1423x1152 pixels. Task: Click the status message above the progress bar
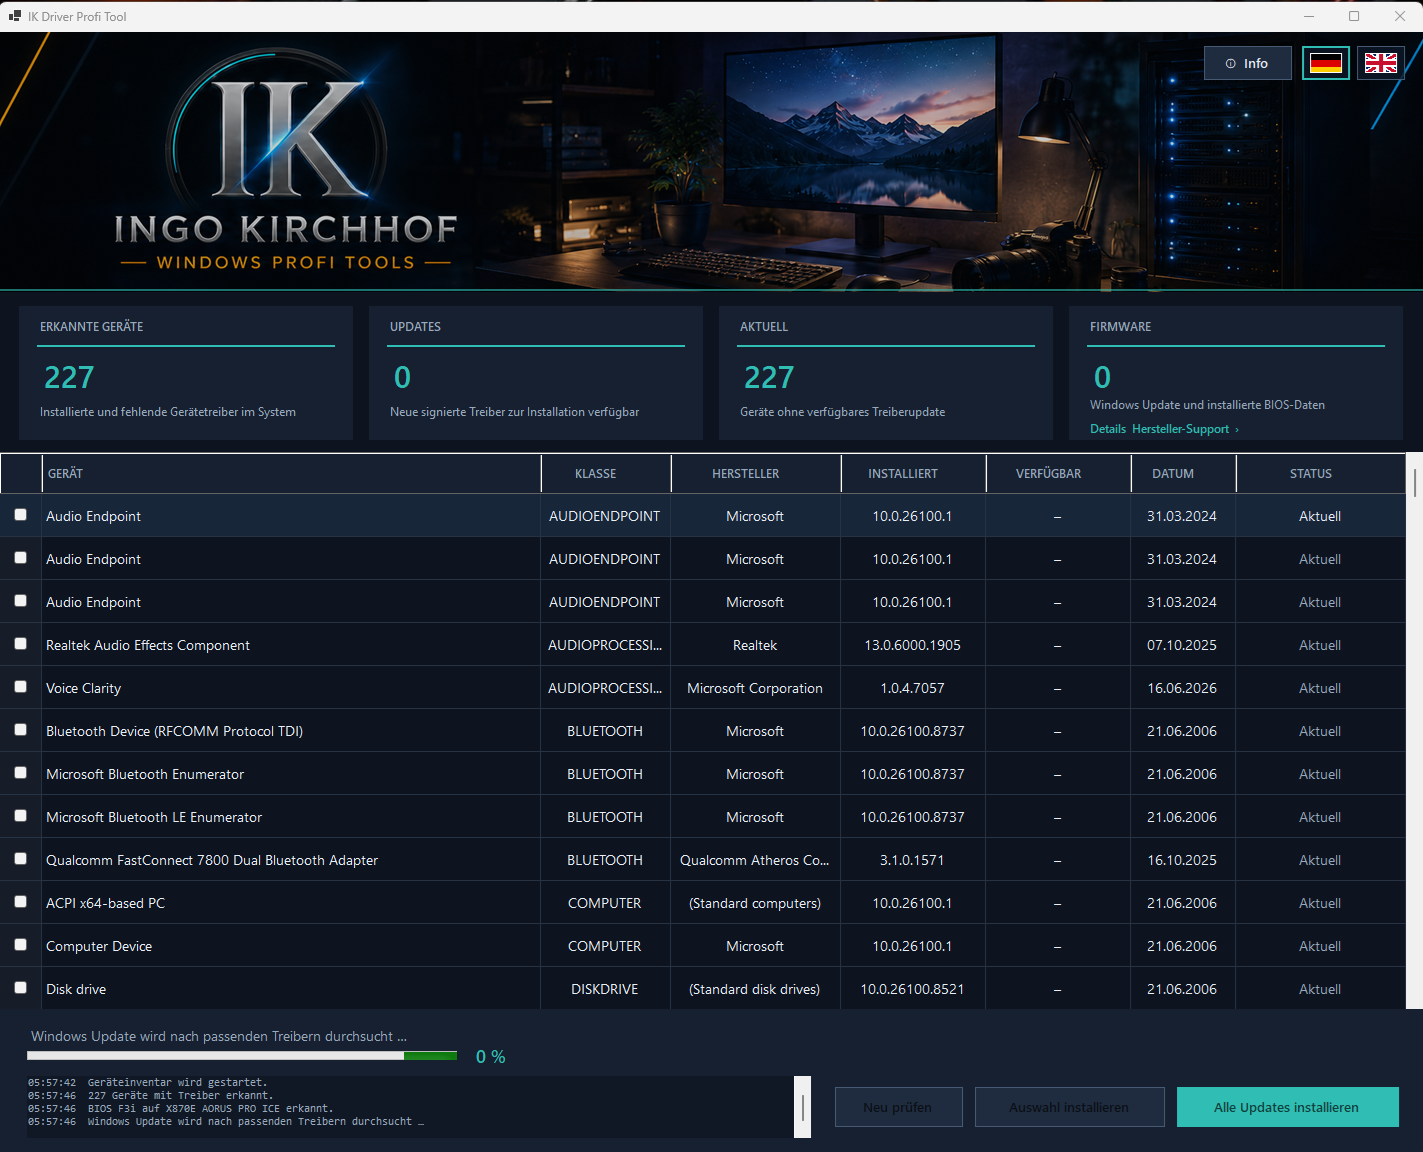click(x=219, y=1036)
